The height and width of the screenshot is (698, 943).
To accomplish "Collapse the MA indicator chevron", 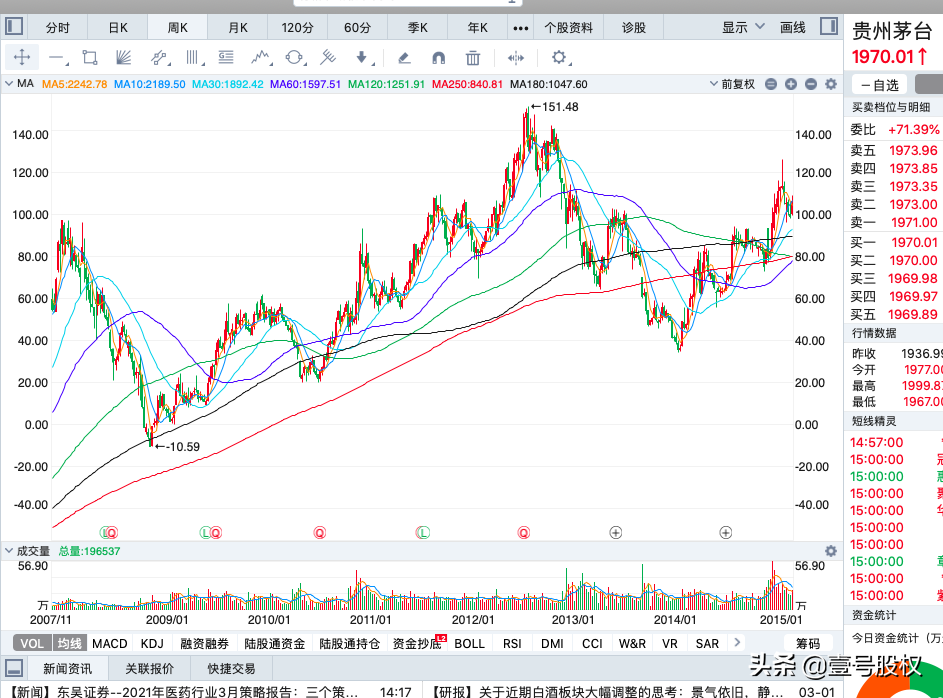I will (11, 85).
